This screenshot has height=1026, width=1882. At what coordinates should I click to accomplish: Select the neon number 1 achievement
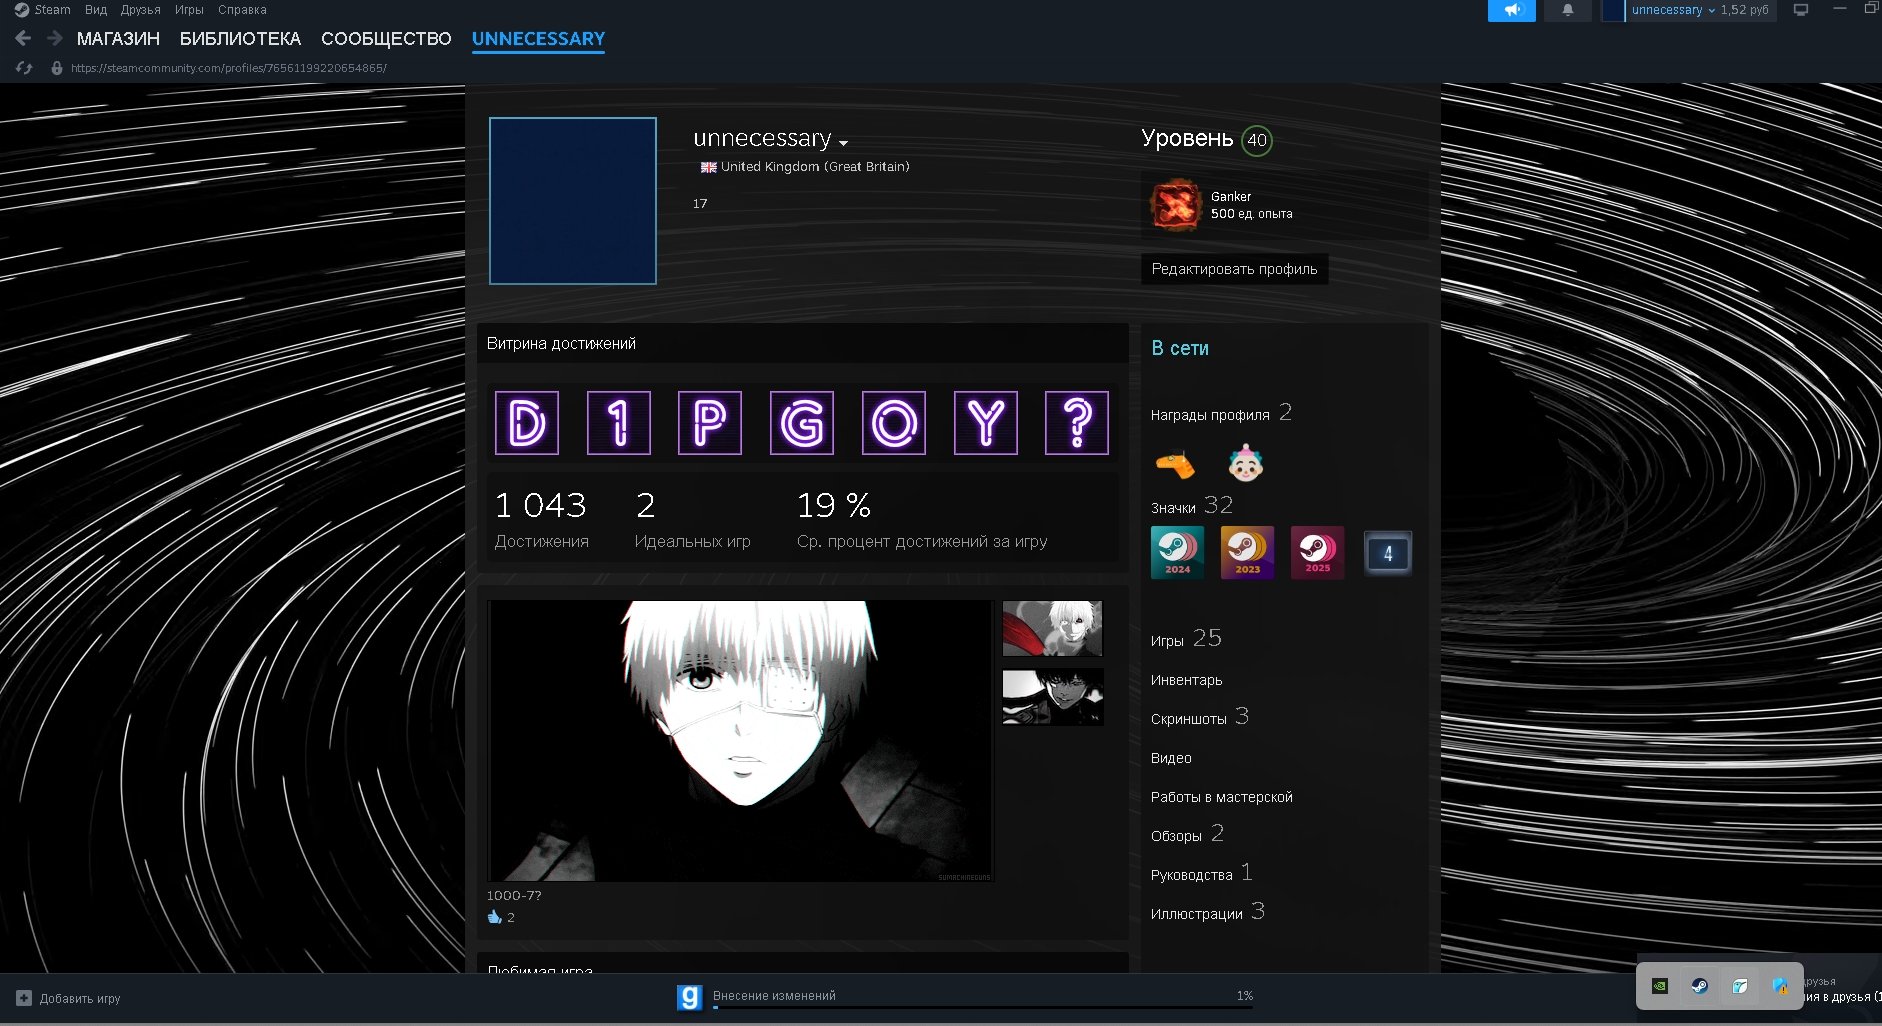pyautogui.click(x=619, y=423)
